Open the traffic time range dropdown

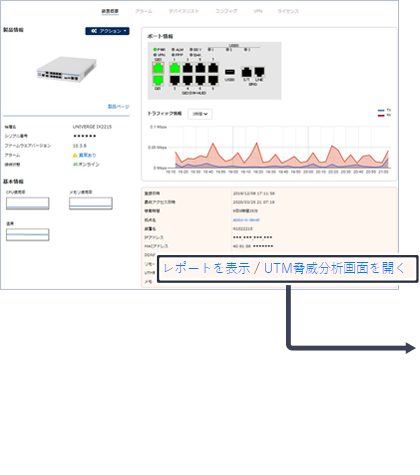coord(200,114)
